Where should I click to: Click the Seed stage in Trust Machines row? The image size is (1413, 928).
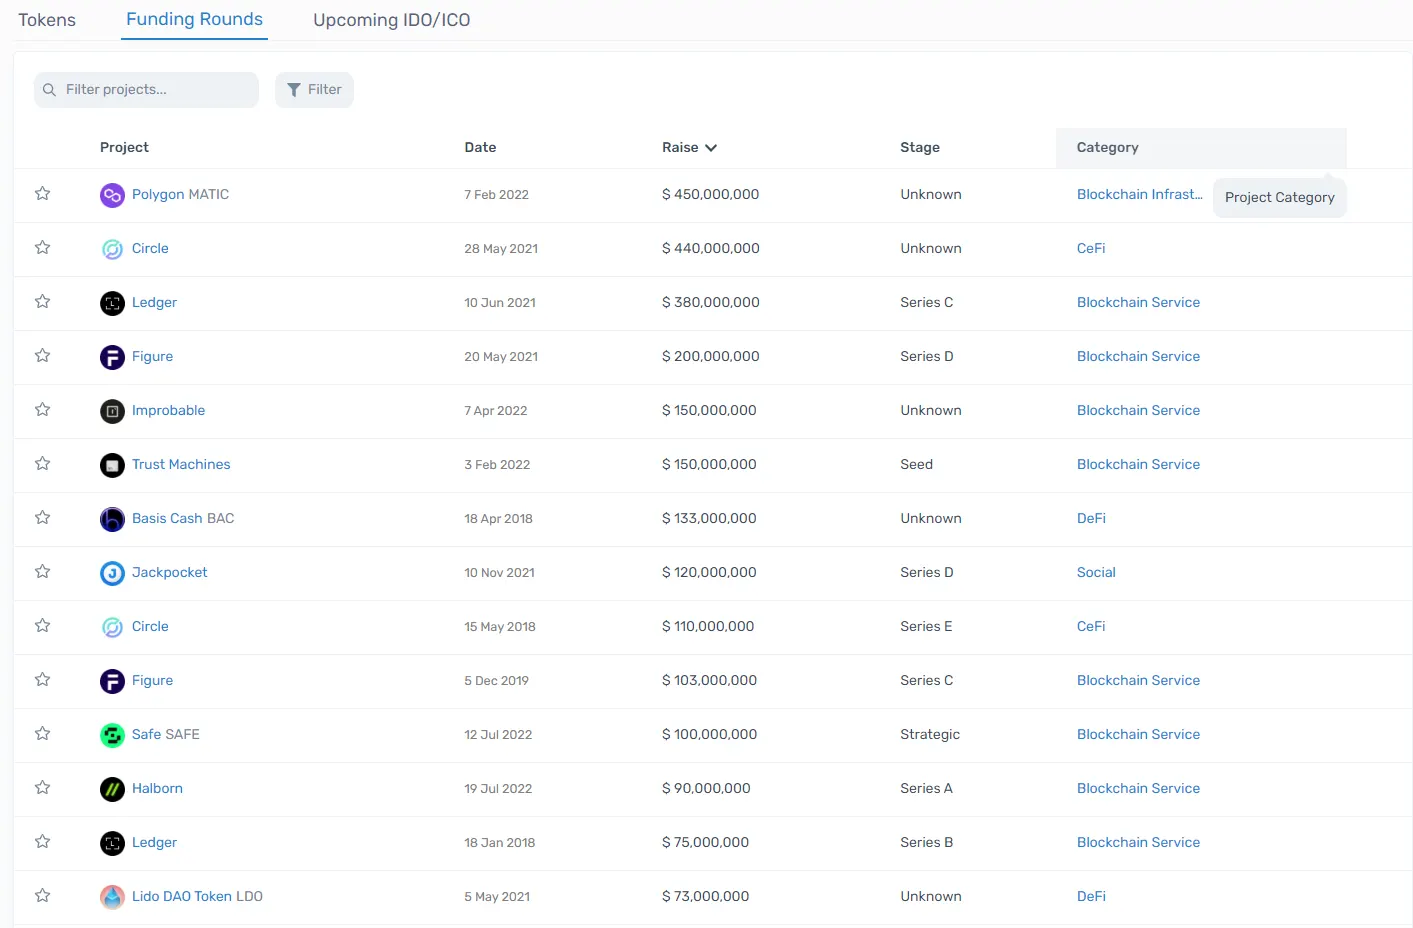[916, 465]
